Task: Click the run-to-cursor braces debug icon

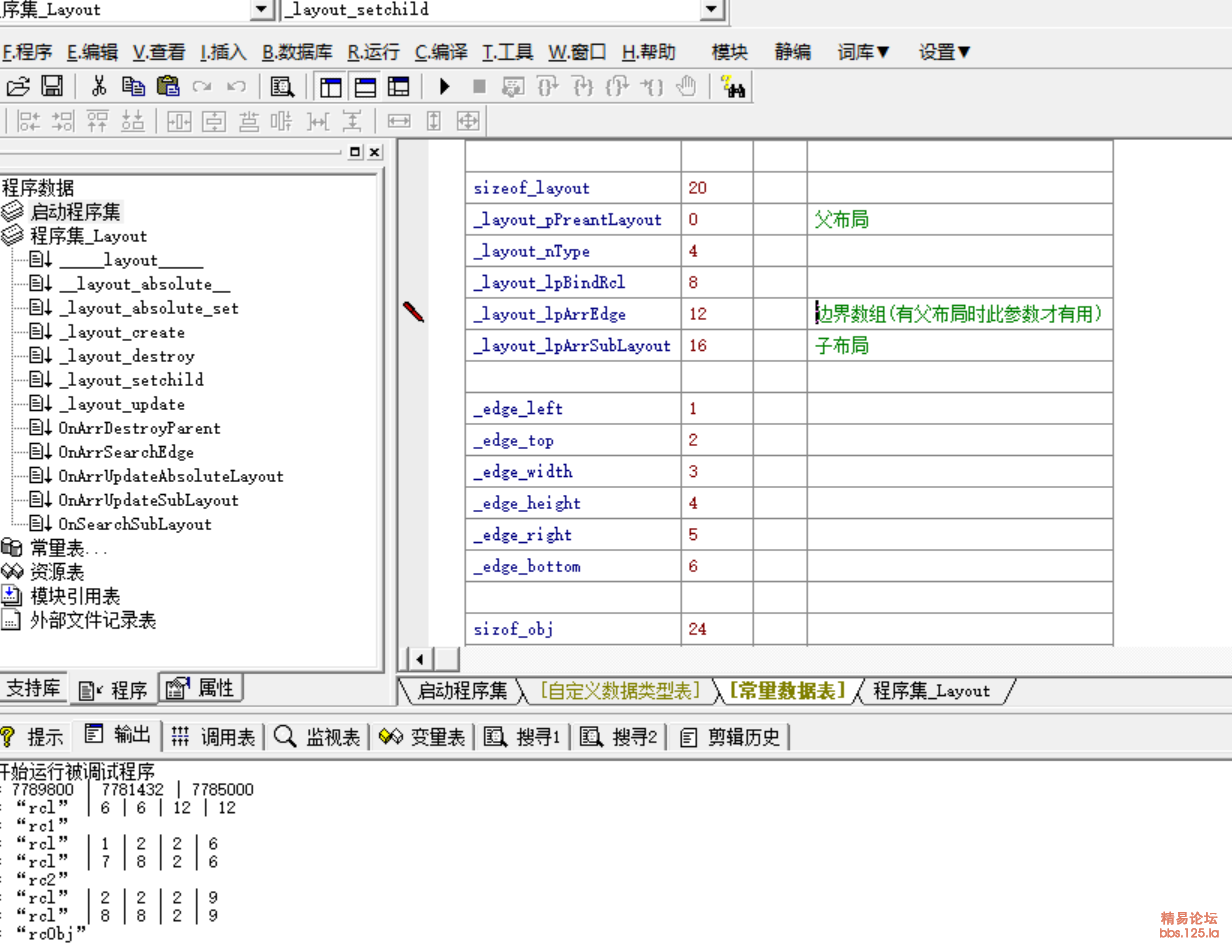Action: [x=652, y=87]
